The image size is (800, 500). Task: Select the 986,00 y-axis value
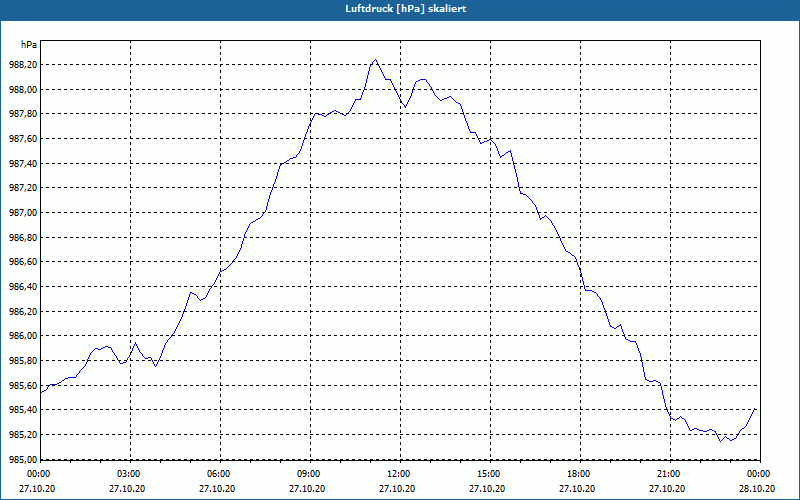[23, 336]
